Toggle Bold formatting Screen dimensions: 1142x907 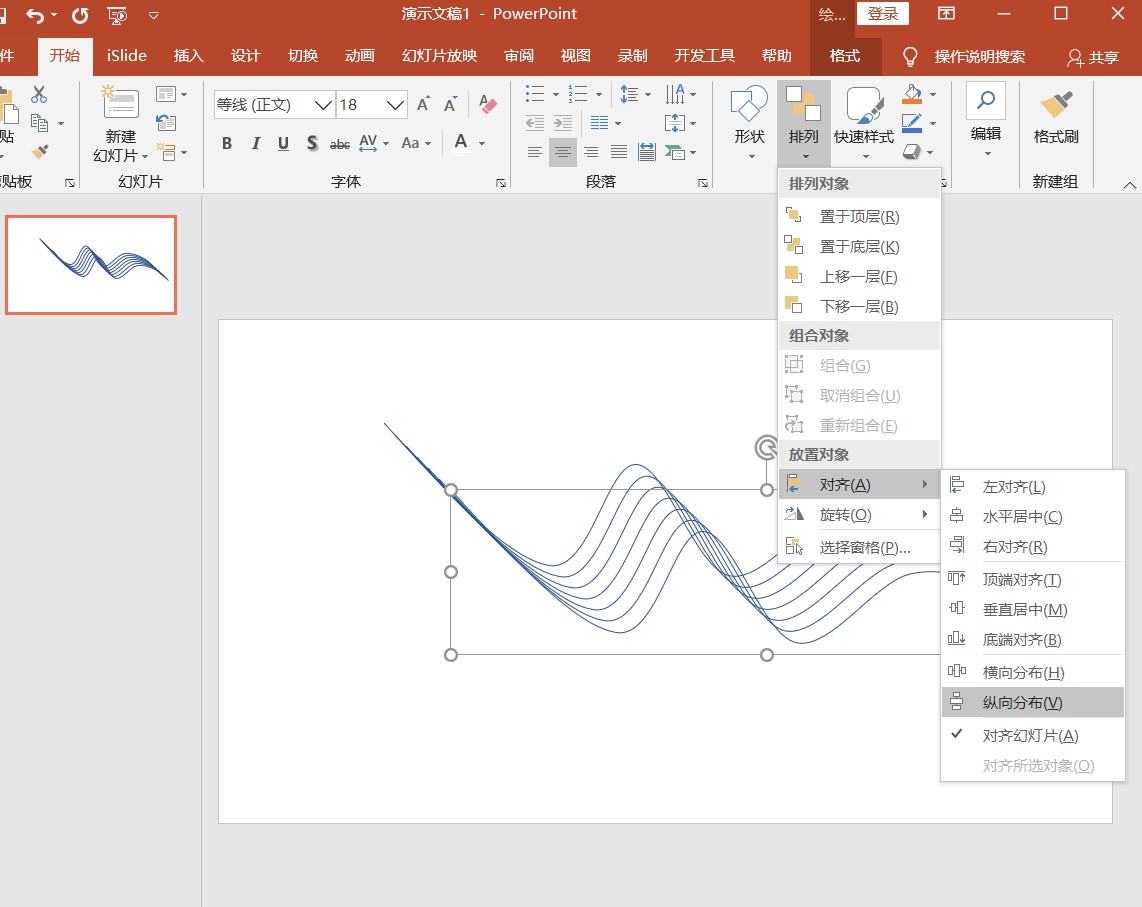[x=227, y=143]
